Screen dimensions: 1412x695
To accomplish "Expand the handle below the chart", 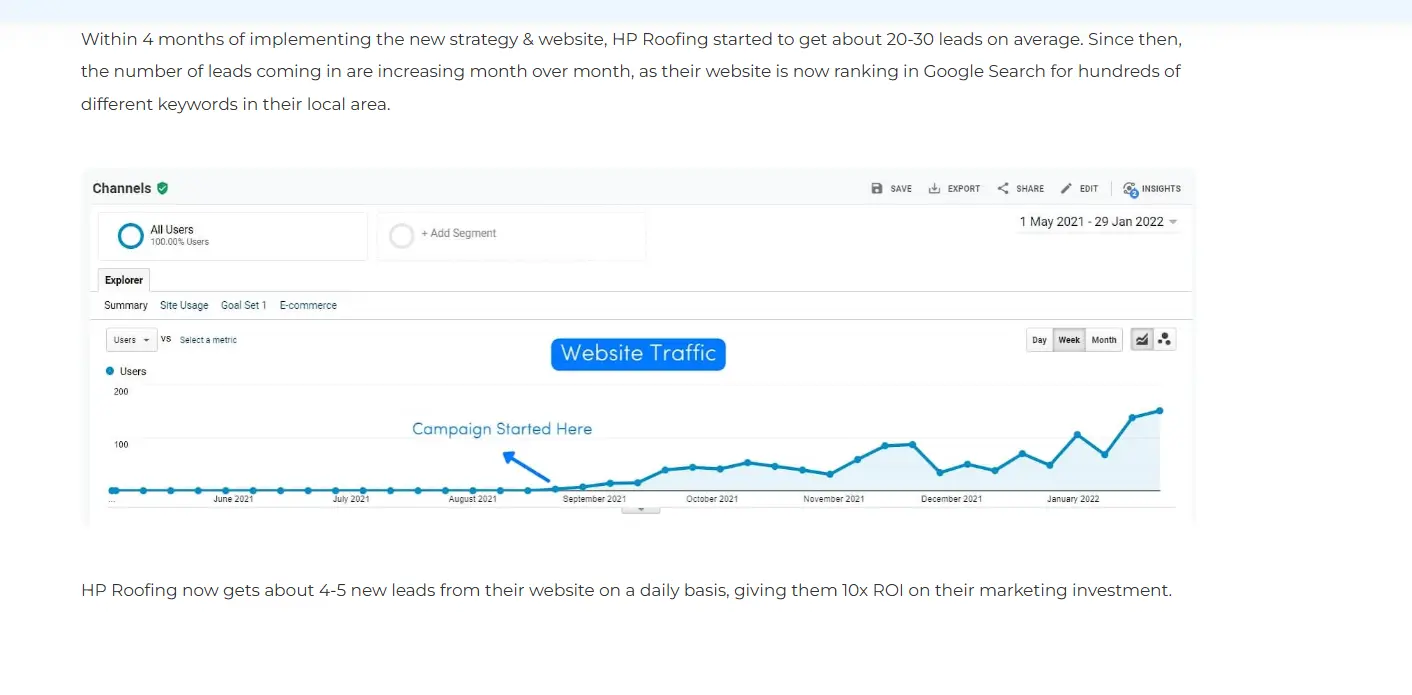I will coord(641,510).
